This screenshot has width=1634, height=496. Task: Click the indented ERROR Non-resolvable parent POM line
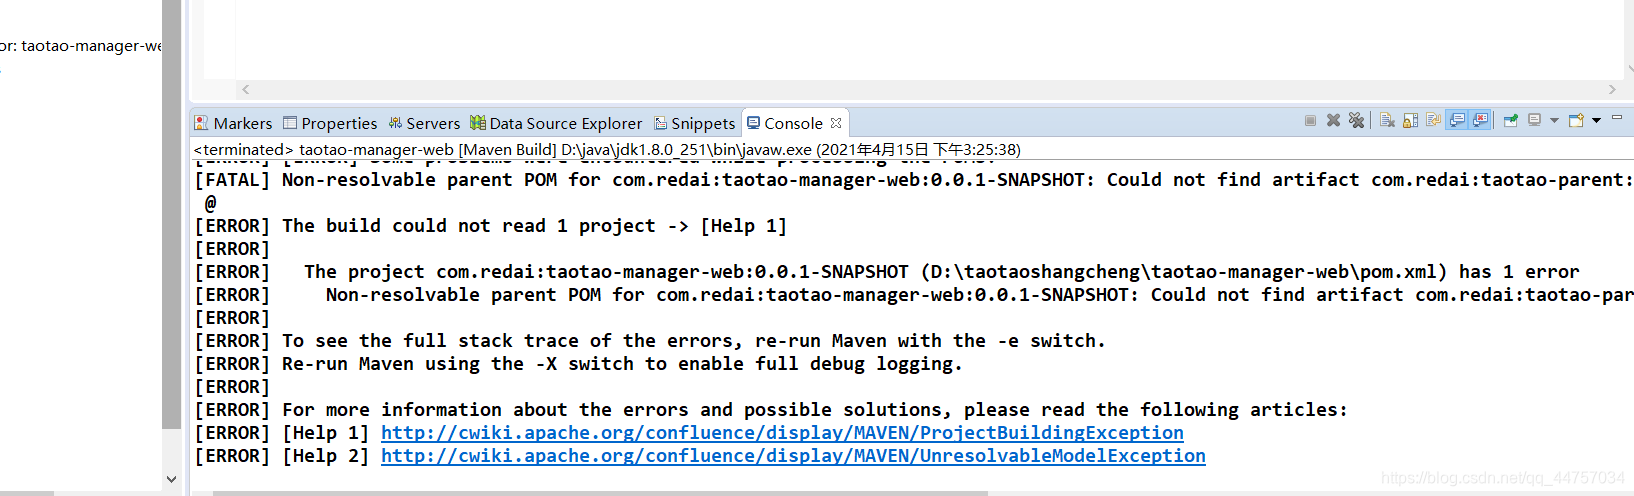tap(914, 295)
